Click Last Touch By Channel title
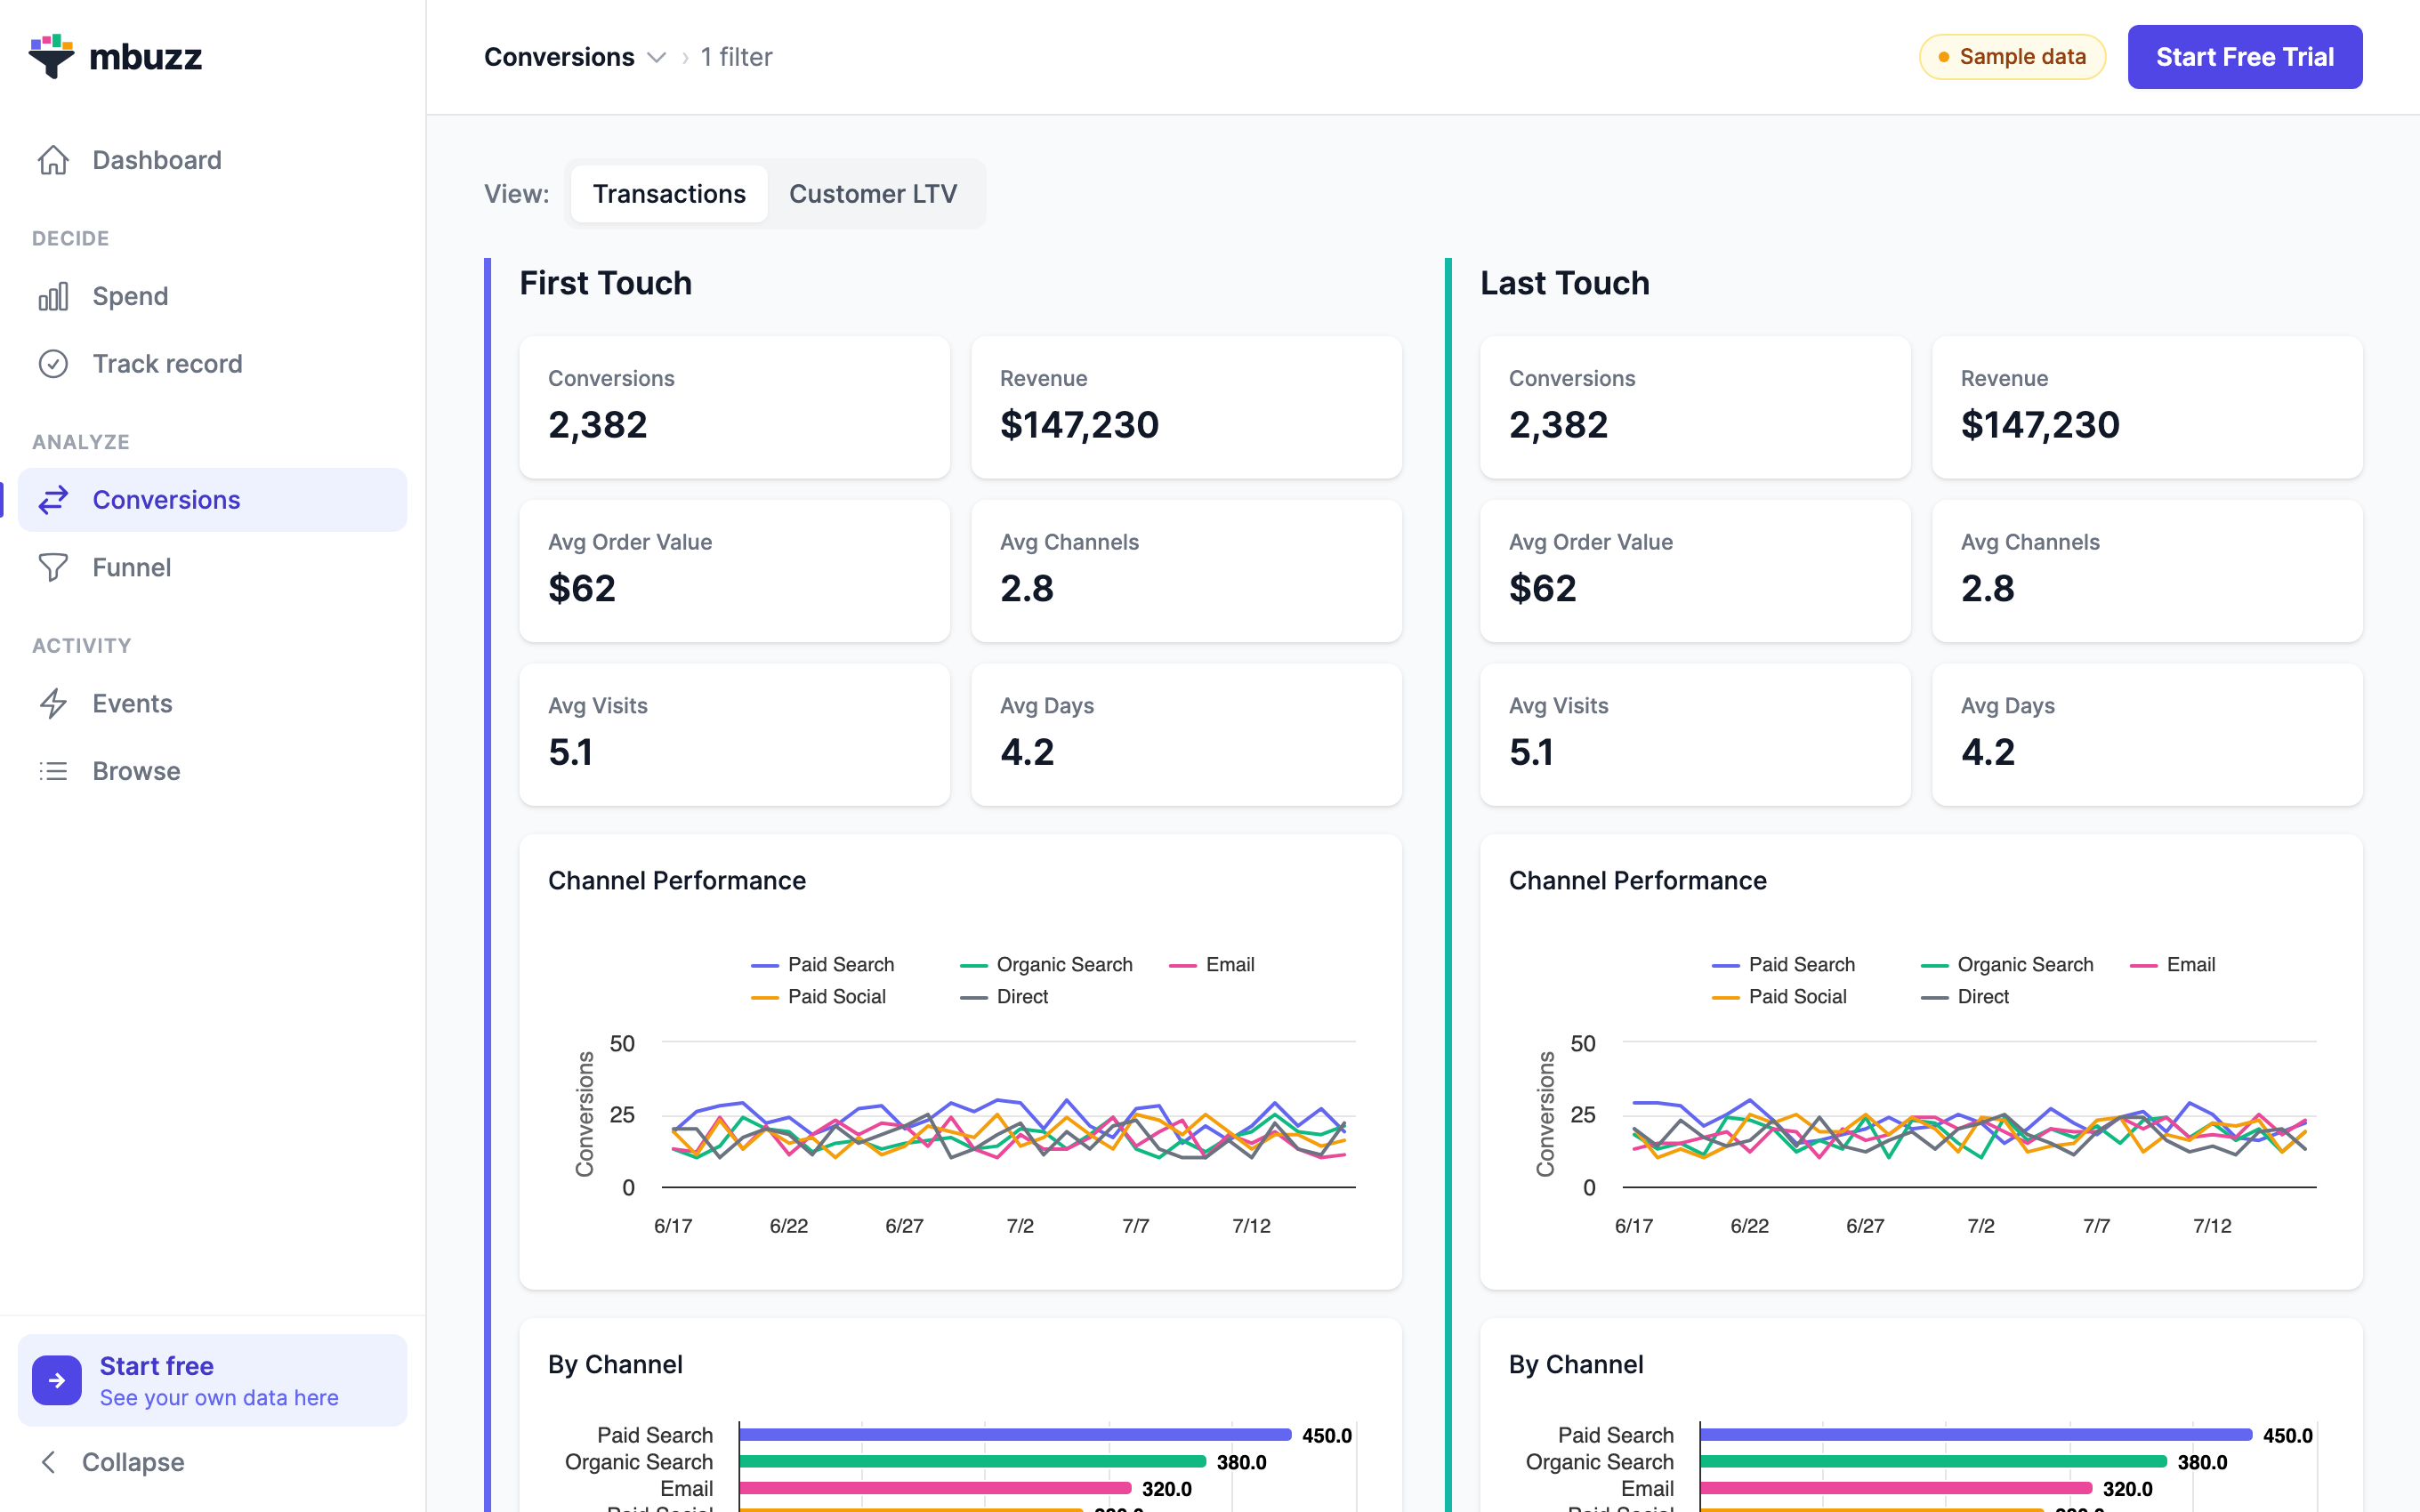The height and width of the screenshot is (1512, 2420). pyautogui.click(x=1576, y=1364)
